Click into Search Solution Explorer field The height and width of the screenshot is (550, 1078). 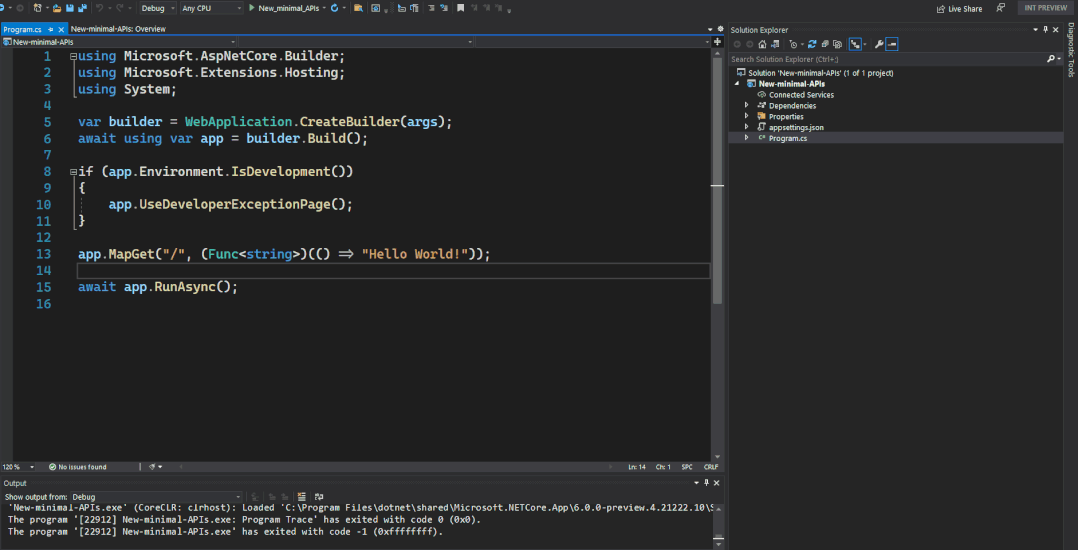887,59
